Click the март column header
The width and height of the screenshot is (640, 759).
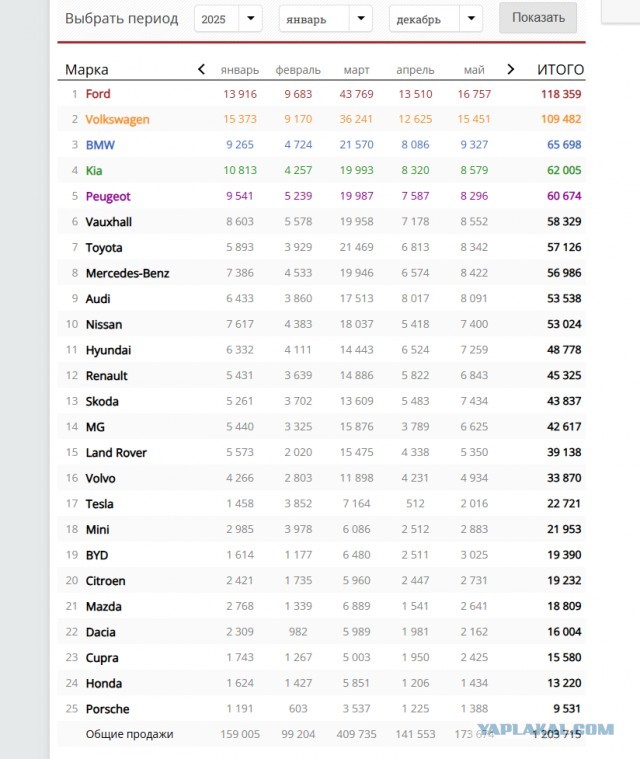click(356, 70)
